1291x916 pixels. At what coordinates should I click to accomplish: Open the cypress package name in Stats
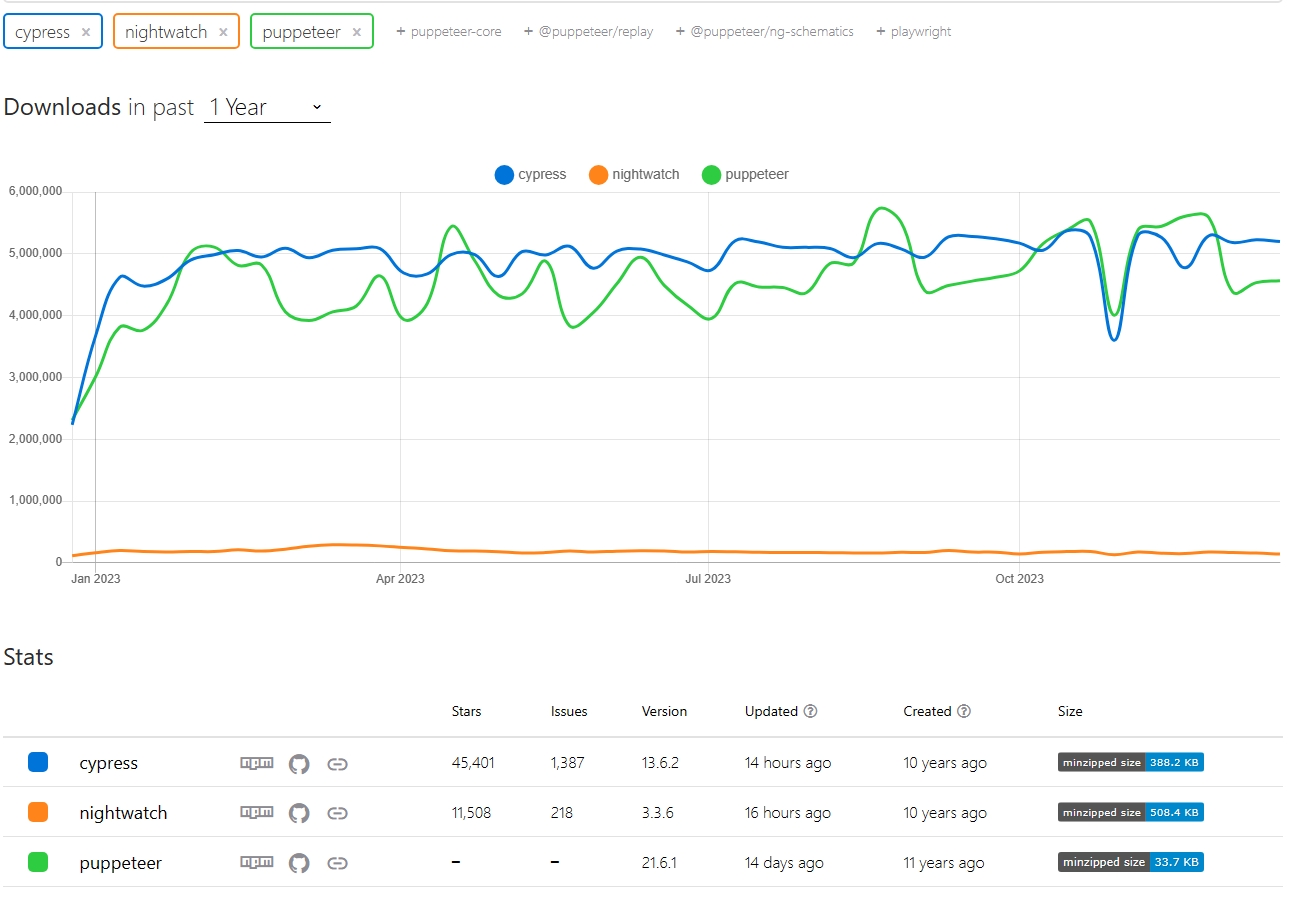coord(109,764)
